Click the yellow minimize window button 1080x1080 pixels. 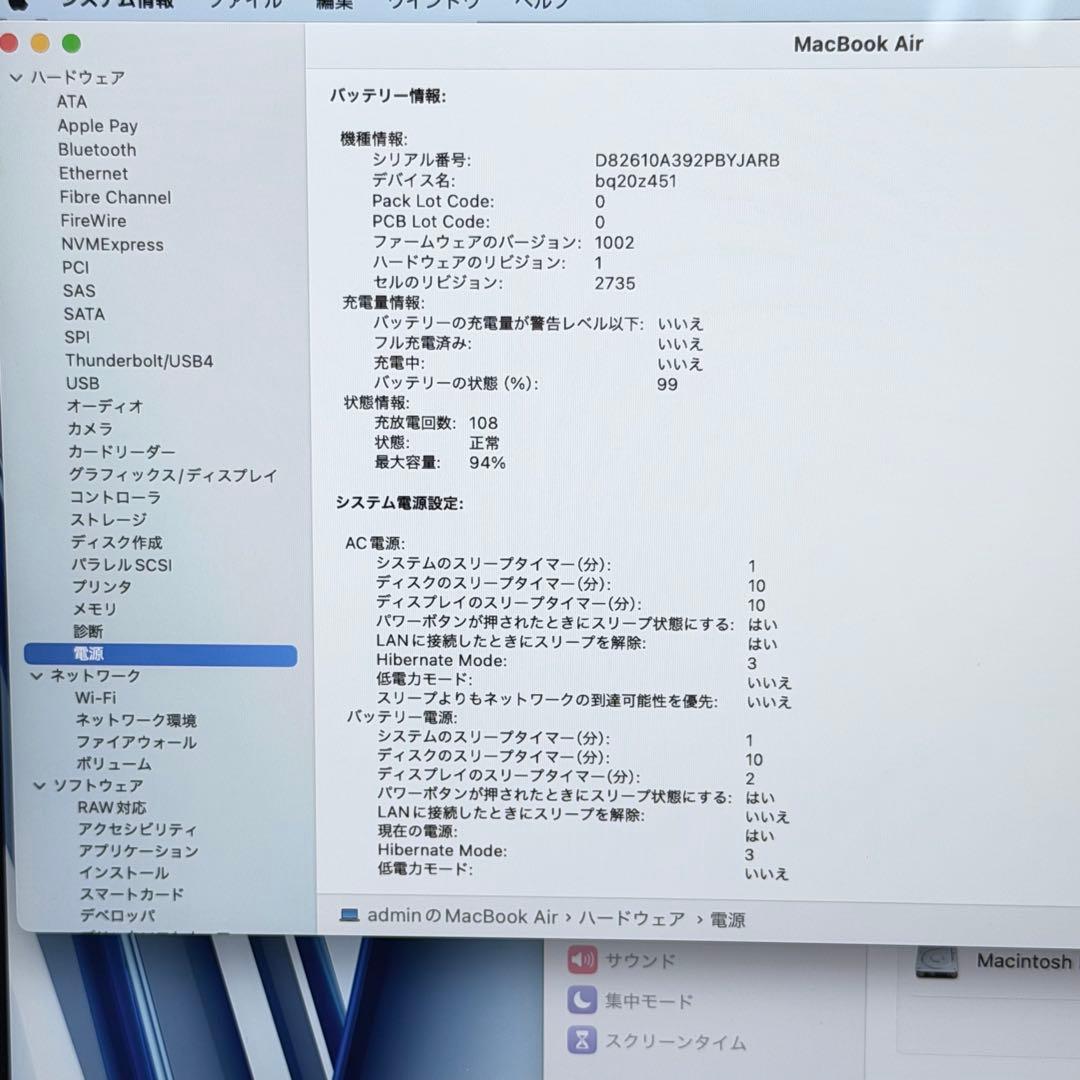pyautogui.click(x=40, y=43)
